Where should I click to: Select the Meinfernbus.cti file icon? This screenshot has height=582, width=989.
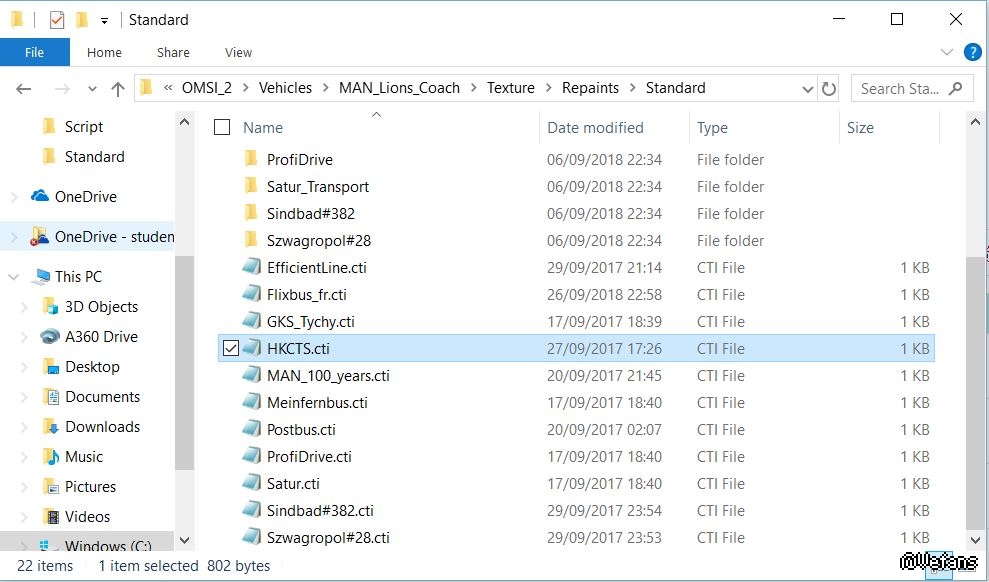(252, 402)
